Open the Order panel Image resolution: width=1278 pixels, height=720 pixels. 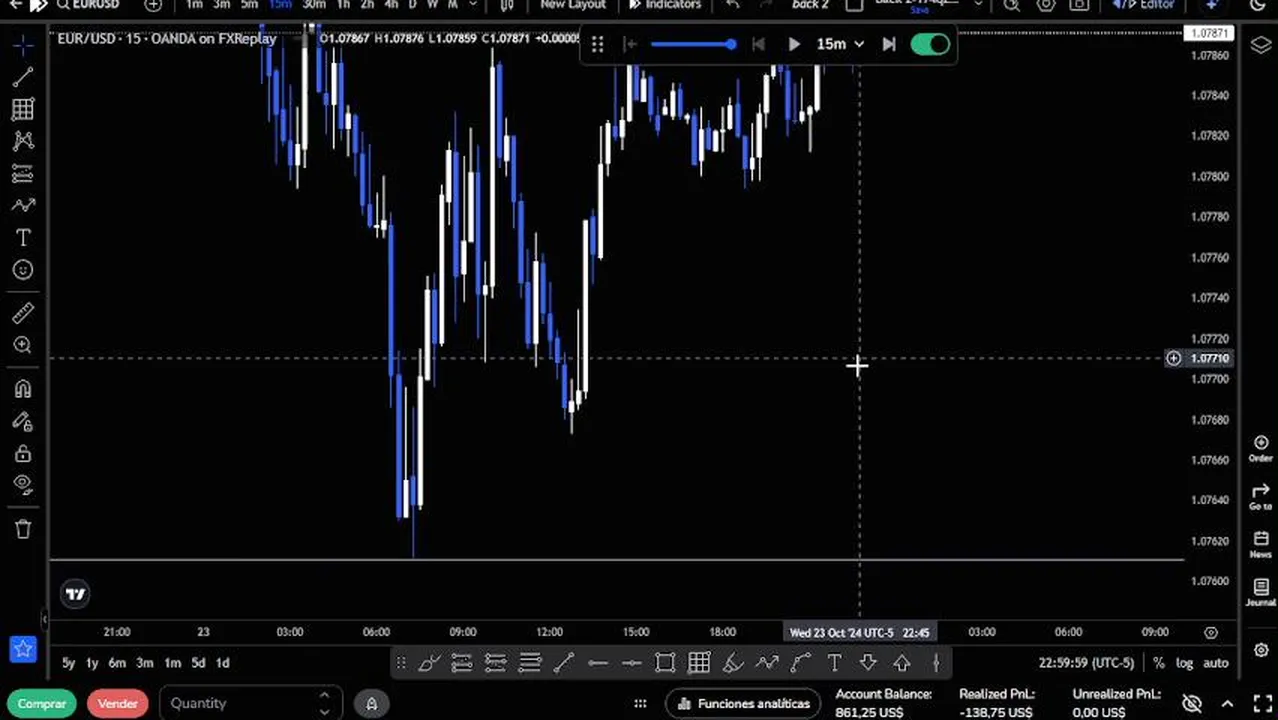click(1260, 449)
